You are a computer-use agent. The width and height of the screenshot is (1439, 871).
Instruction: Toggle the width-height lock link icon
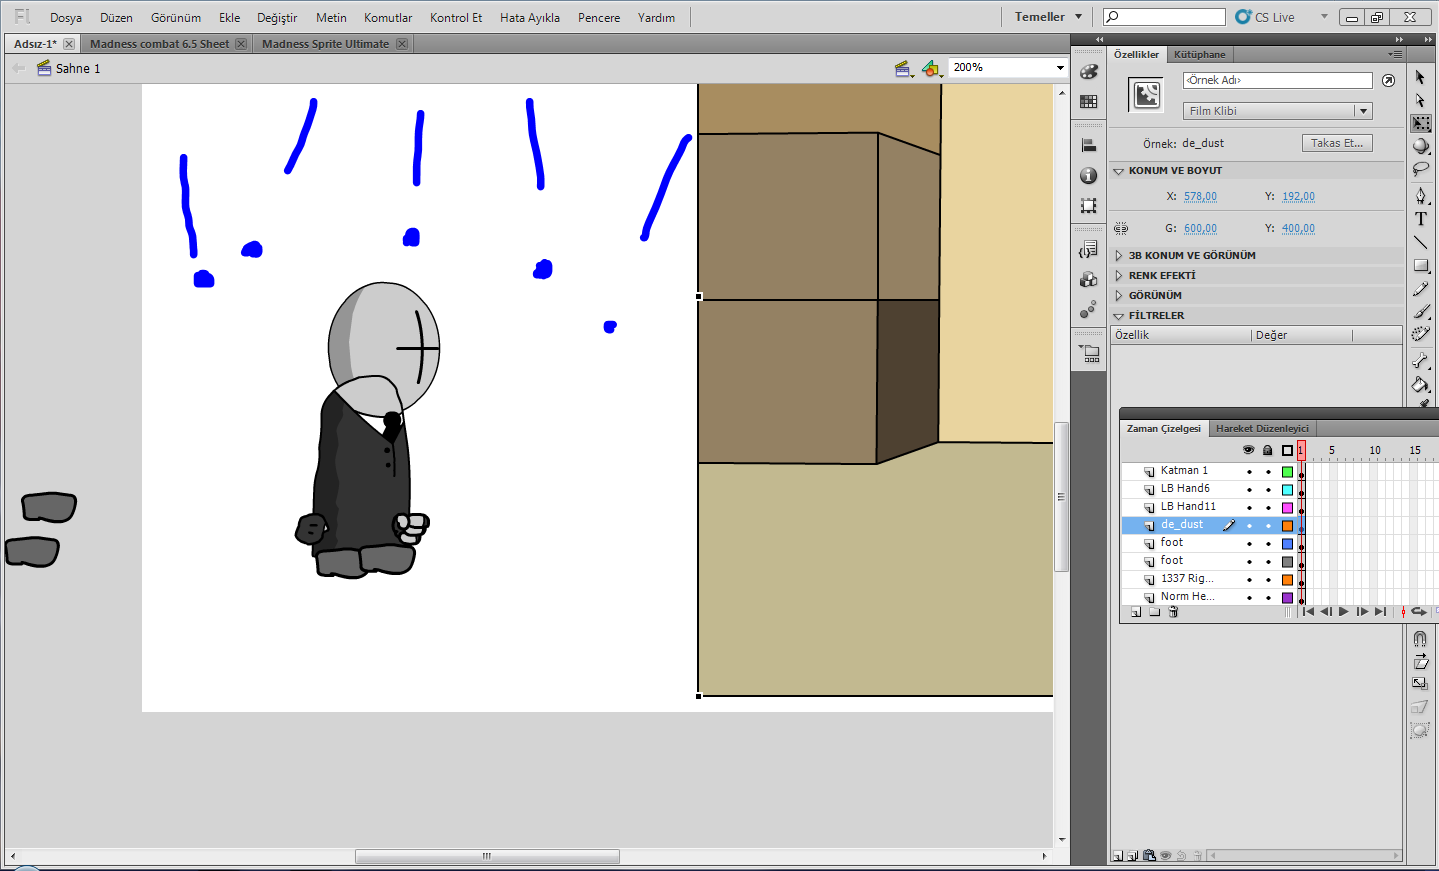(x=1121, y=228)
